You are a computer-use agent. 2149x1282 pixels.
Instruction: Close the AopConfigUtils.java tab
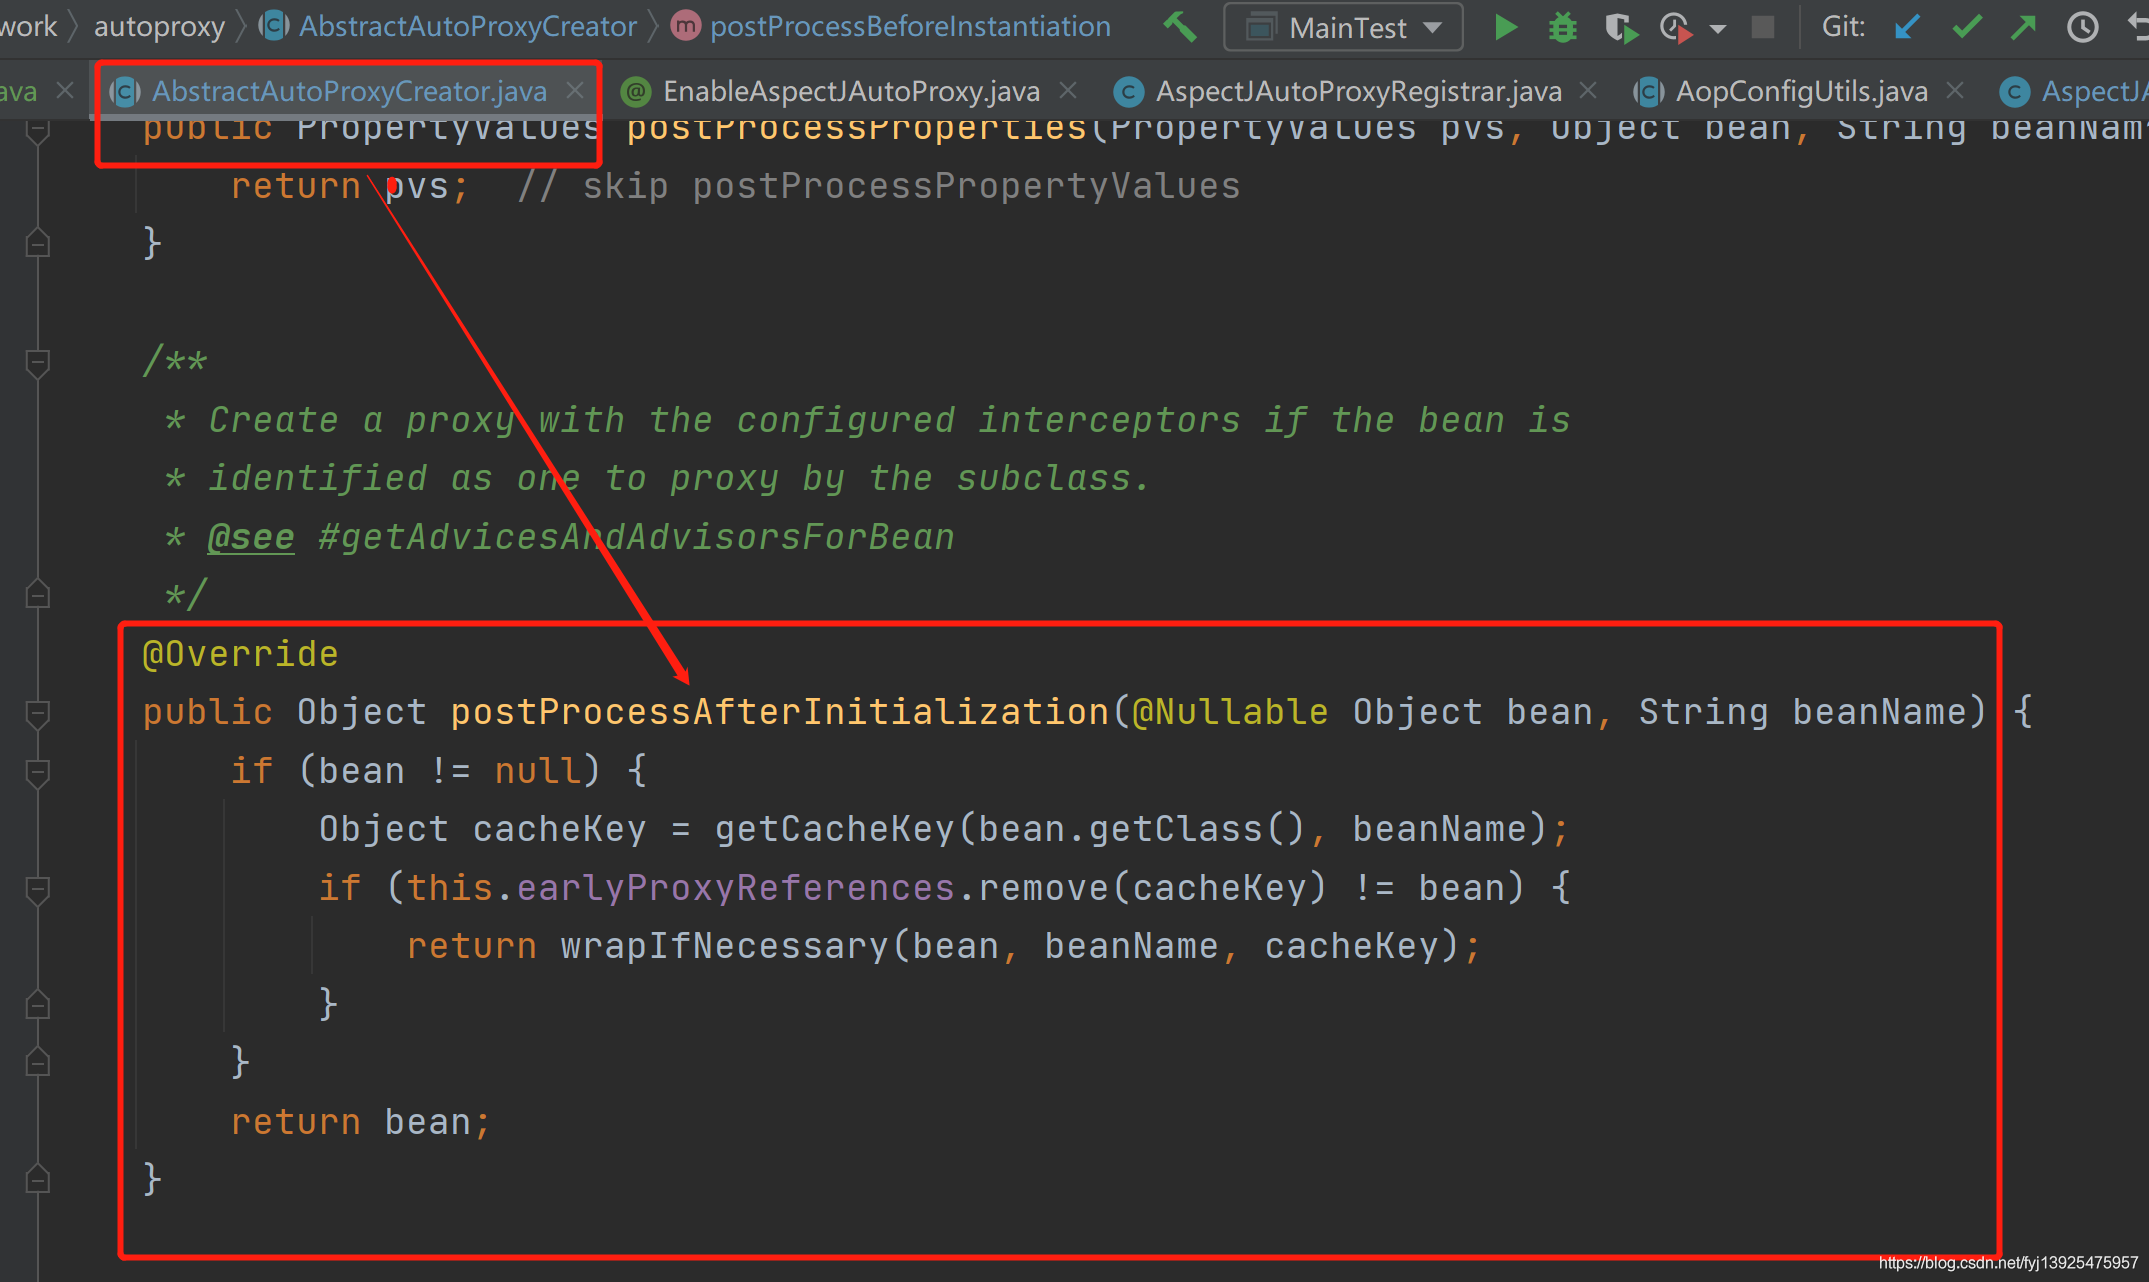pos(1955,90)
